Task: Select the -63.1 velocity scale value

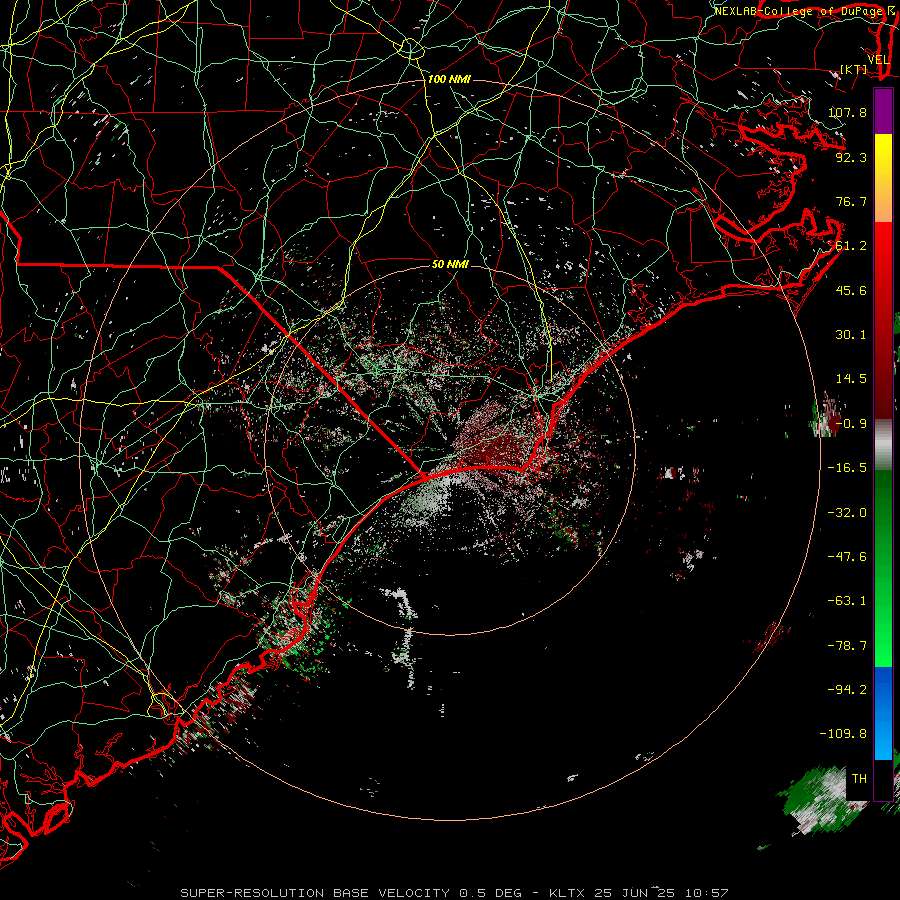Action: coord(847,601)
